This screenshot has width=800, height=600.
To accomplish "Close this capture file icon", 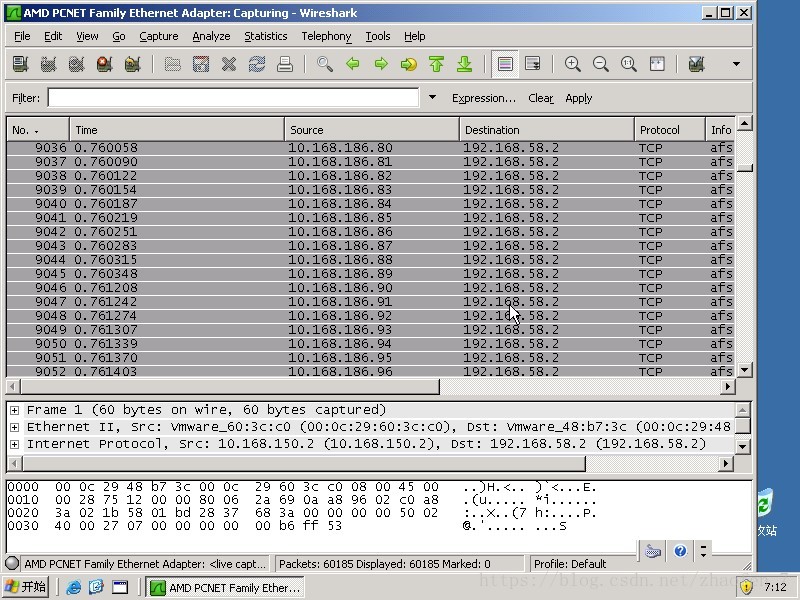I will click(x=229, y=64).
